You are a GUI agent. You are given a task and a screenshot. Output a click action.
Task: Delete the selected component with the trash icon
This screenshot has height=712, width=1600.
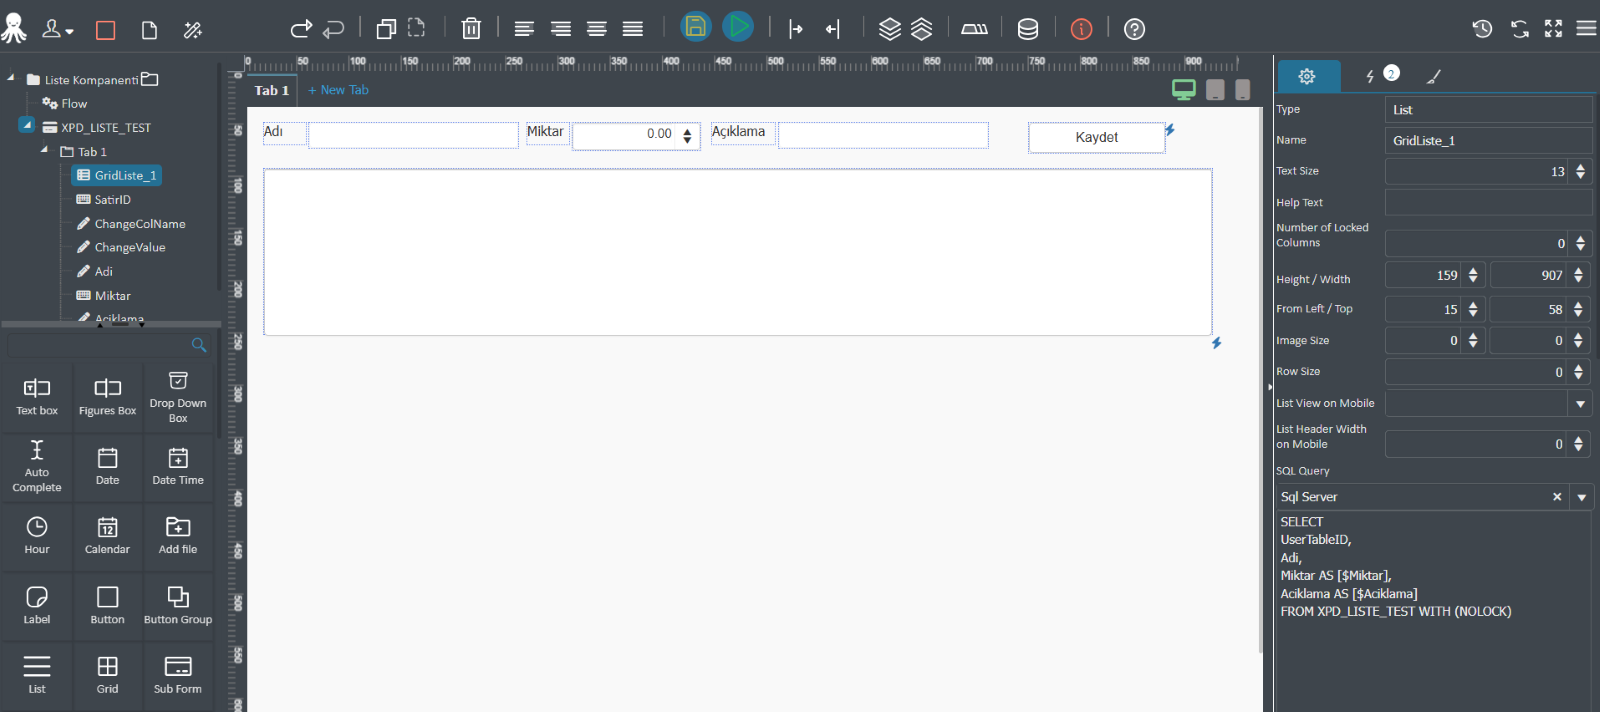pyautogui.click(x=471, y=29)
